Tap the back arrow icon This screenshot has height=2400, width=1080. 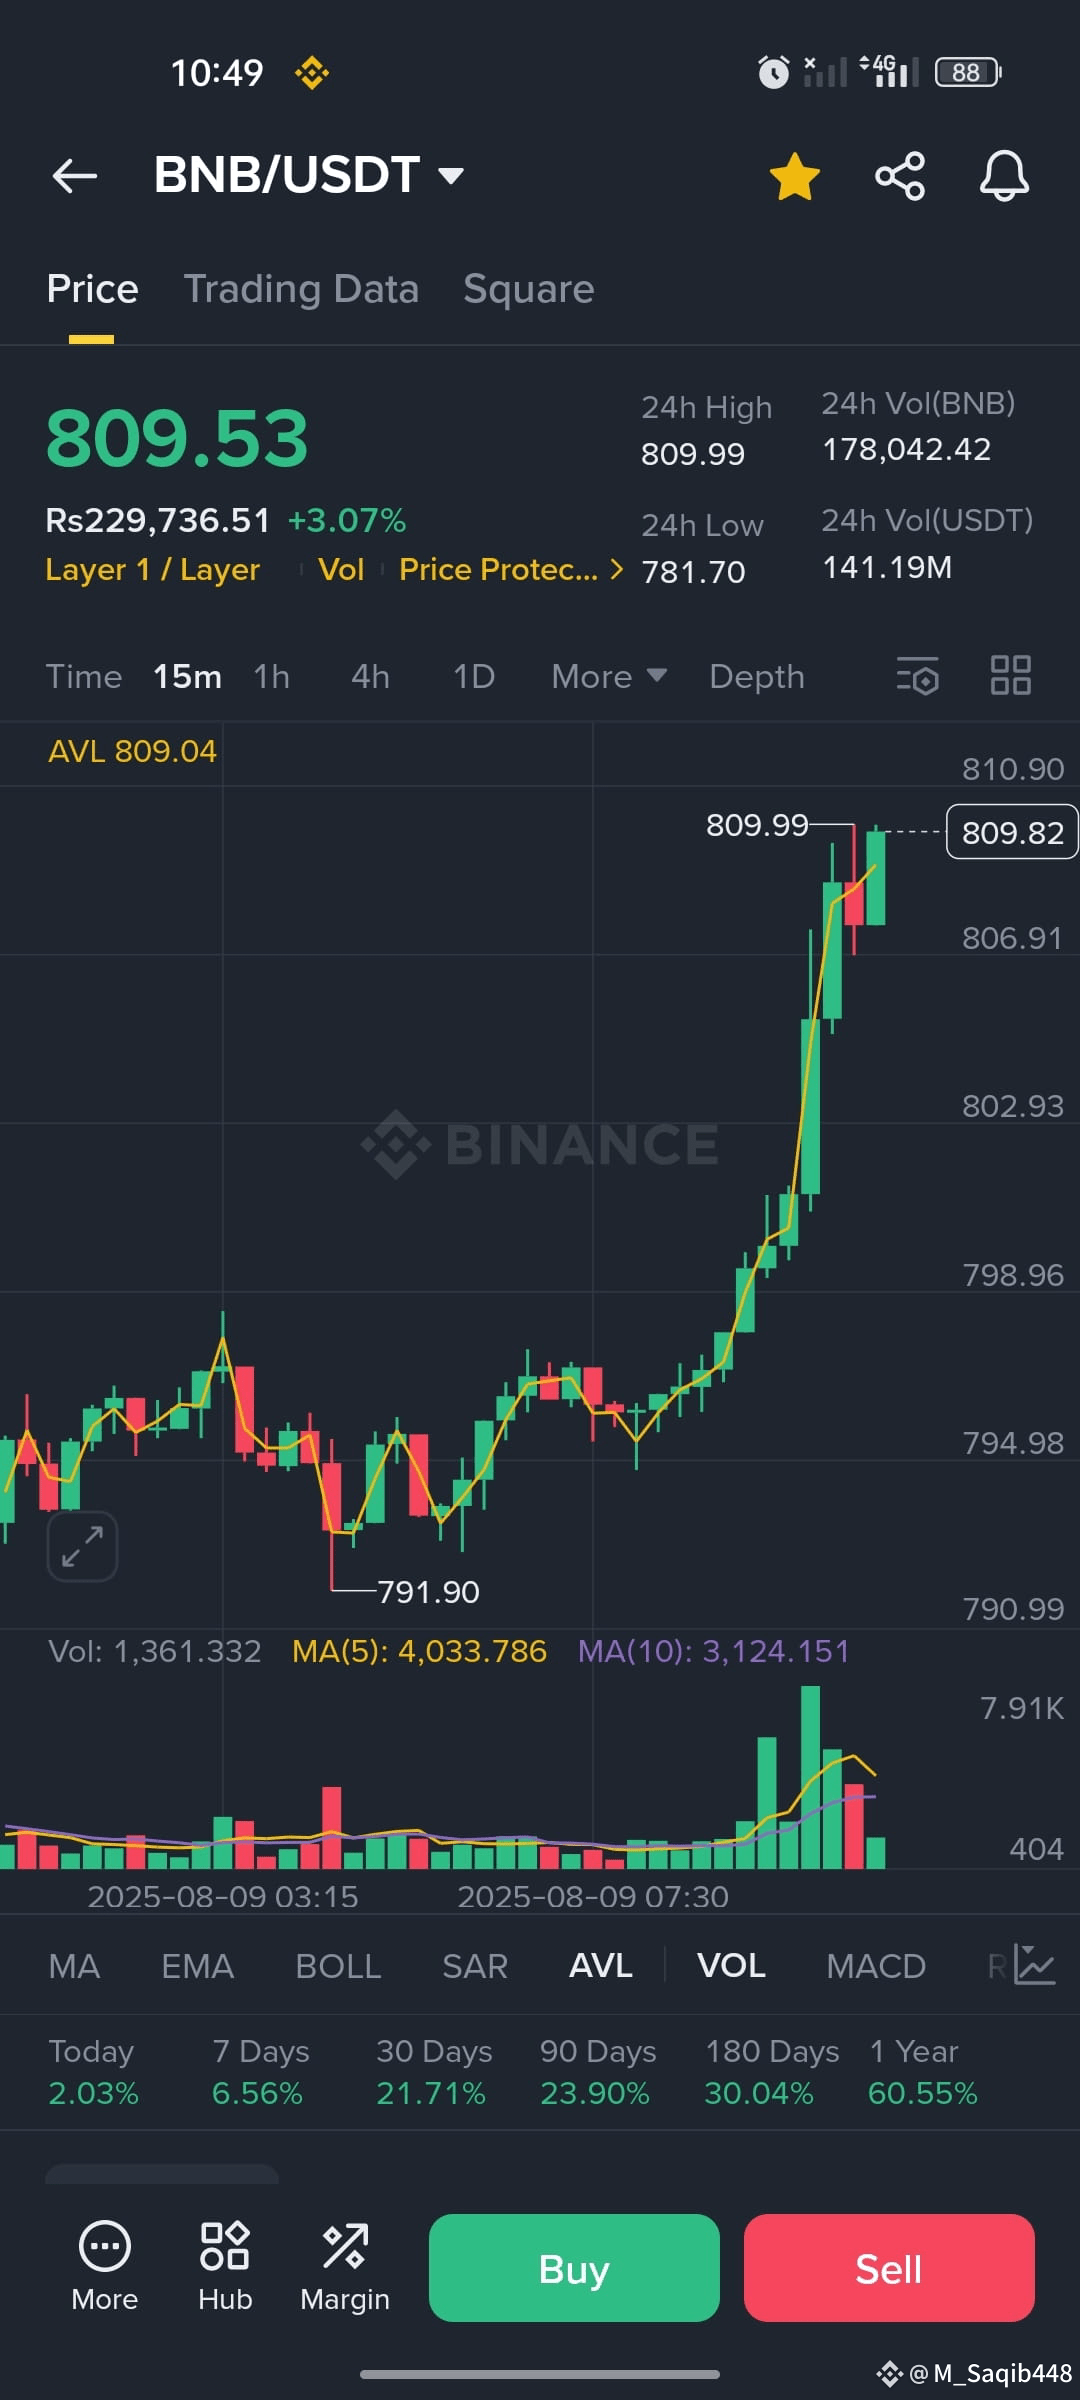[75, 176]
